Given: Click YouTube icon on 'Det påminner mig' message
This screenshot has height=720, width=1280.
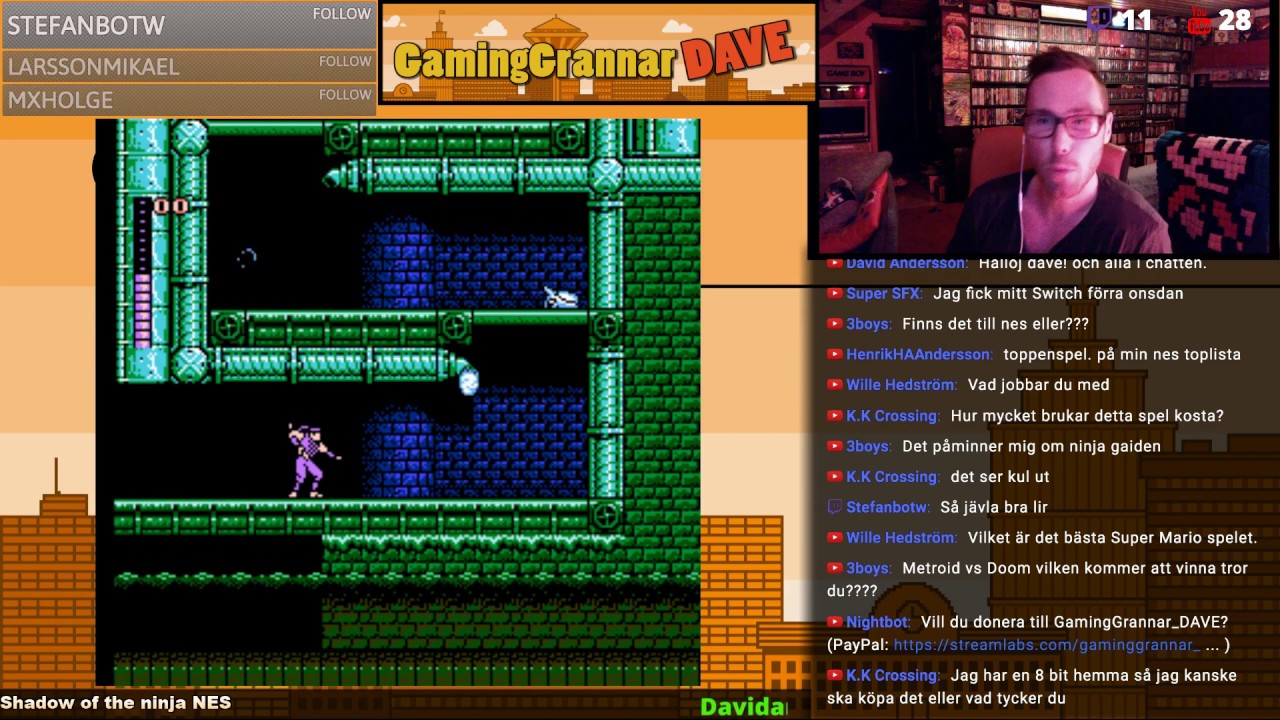Looking at the screenshot, I should tap(834, 446).
